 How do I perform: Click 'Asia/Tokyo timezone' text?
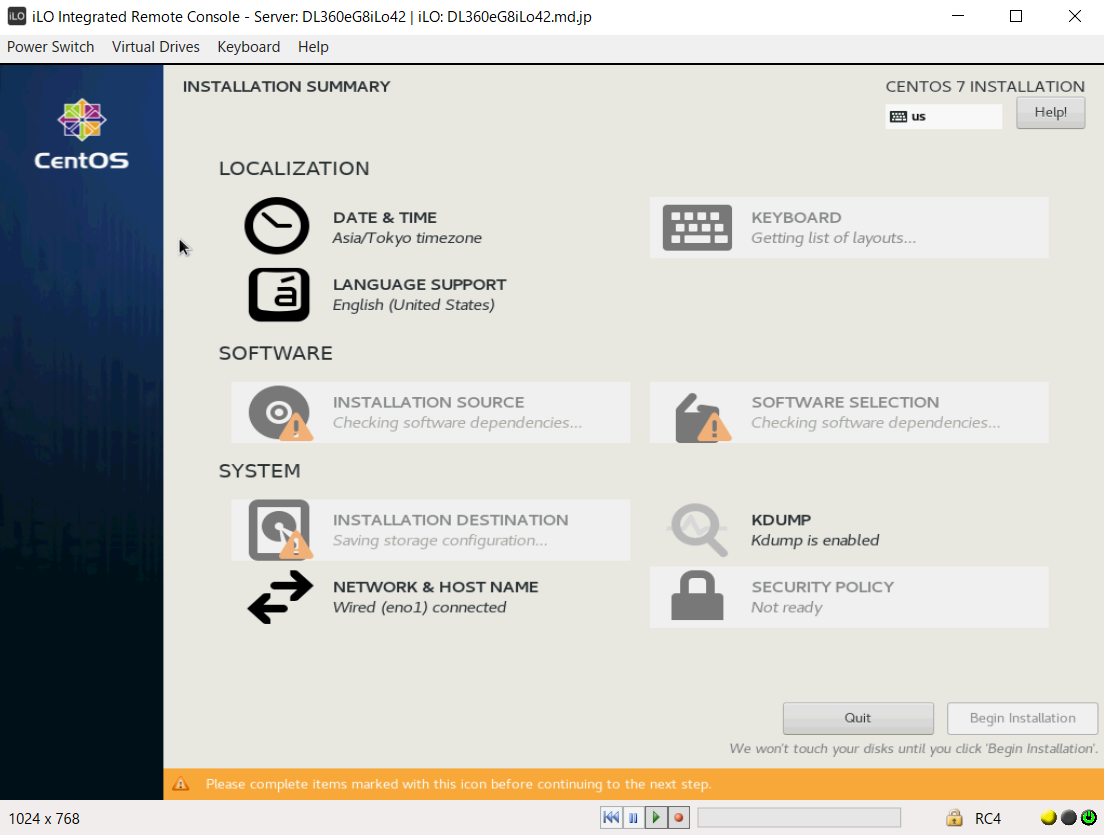tap(407, 238)
